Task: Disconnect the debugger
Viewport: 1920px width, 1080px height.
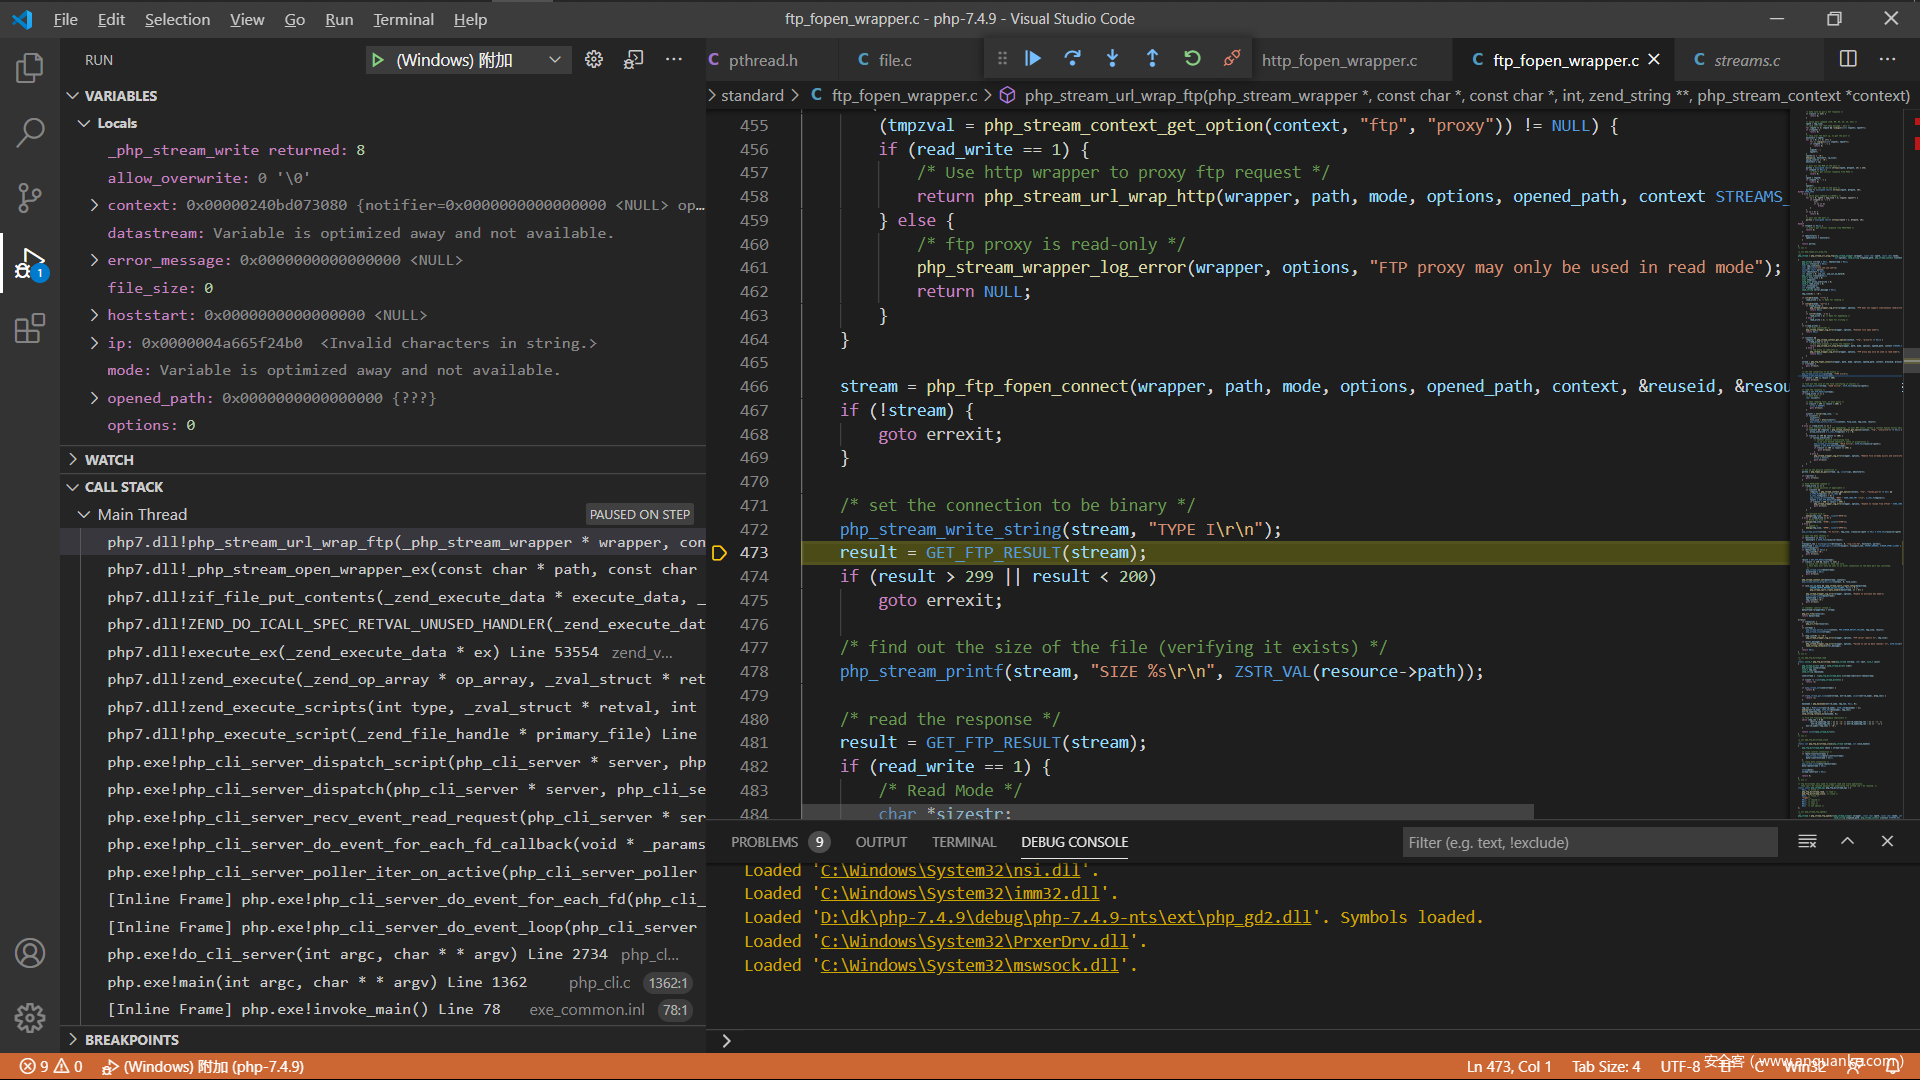Action: [x=1232, y=59]
